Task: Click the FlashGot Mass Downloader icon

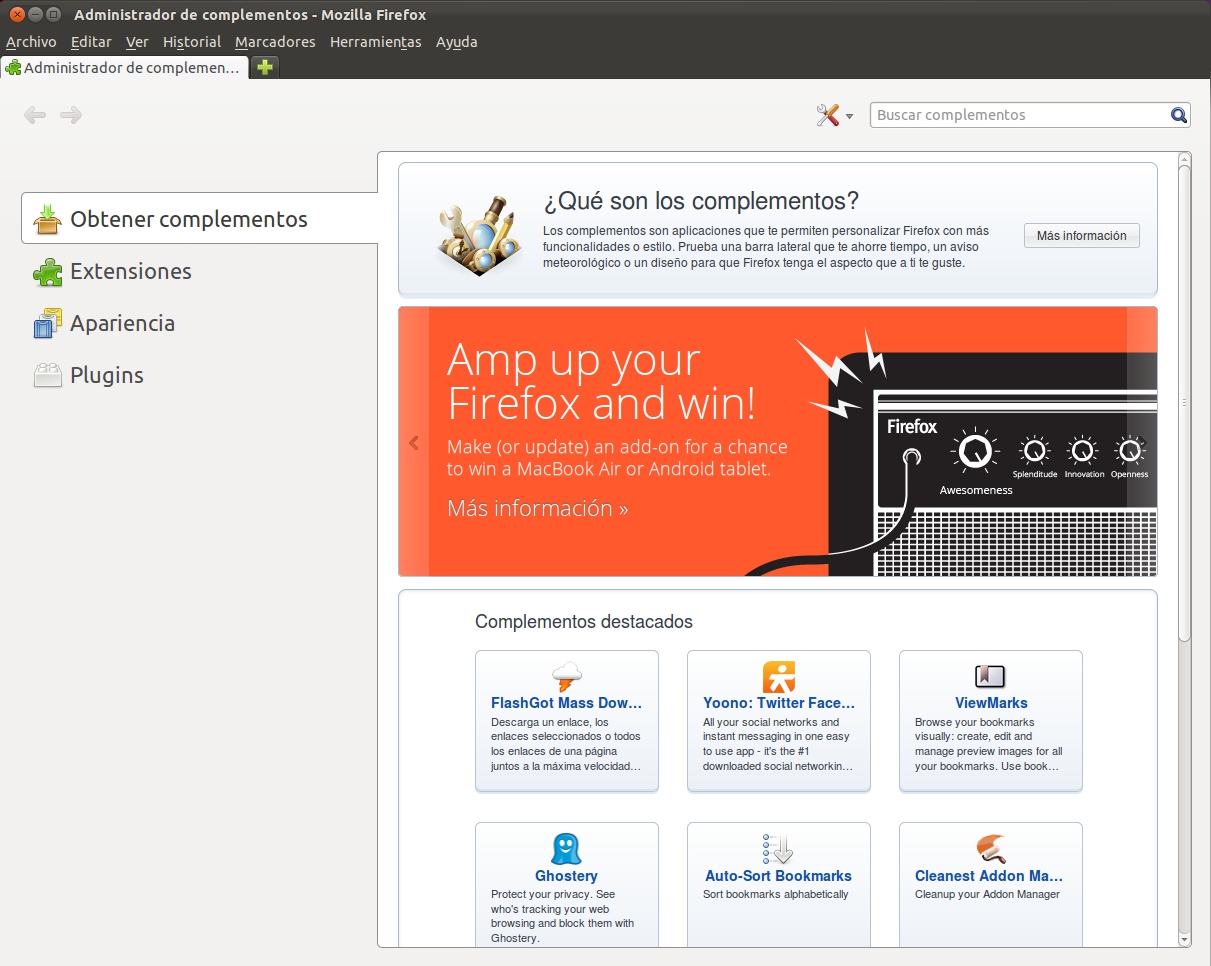Action: (x=566, y=677)
